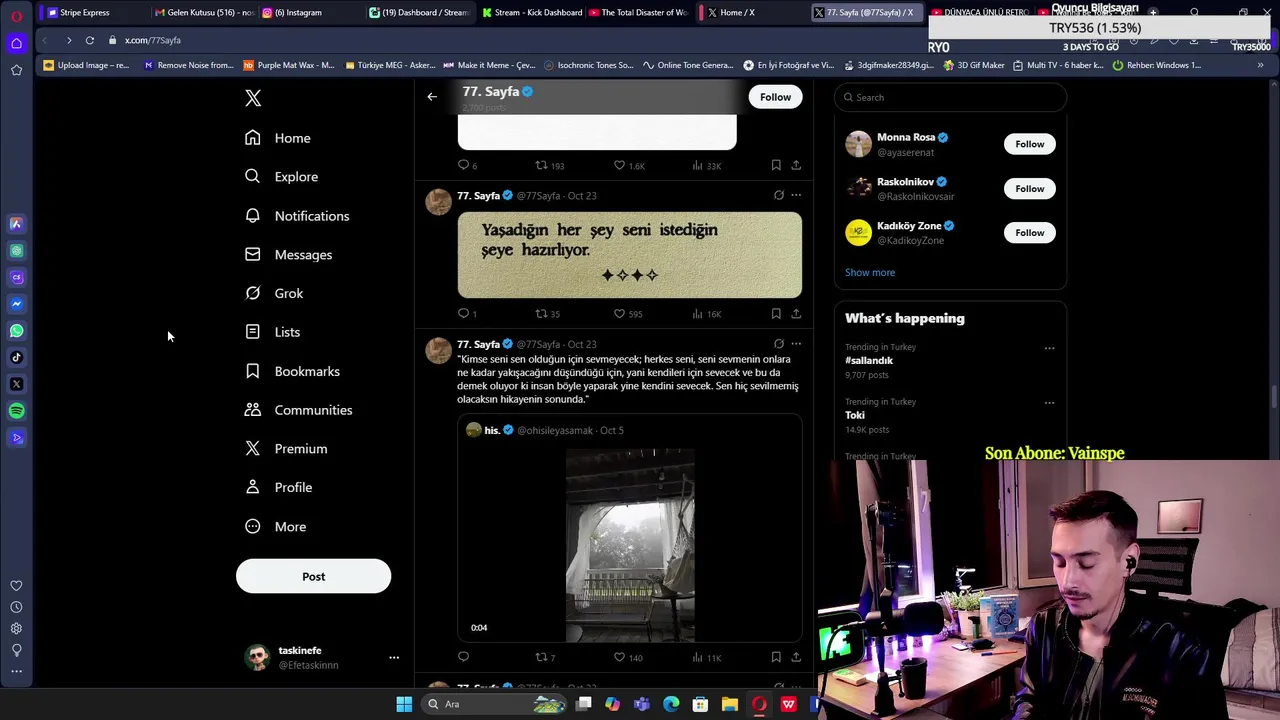Click the taskbar Ara search box
This screenshot has height=720, width=1280.
(x=495, y=704)
